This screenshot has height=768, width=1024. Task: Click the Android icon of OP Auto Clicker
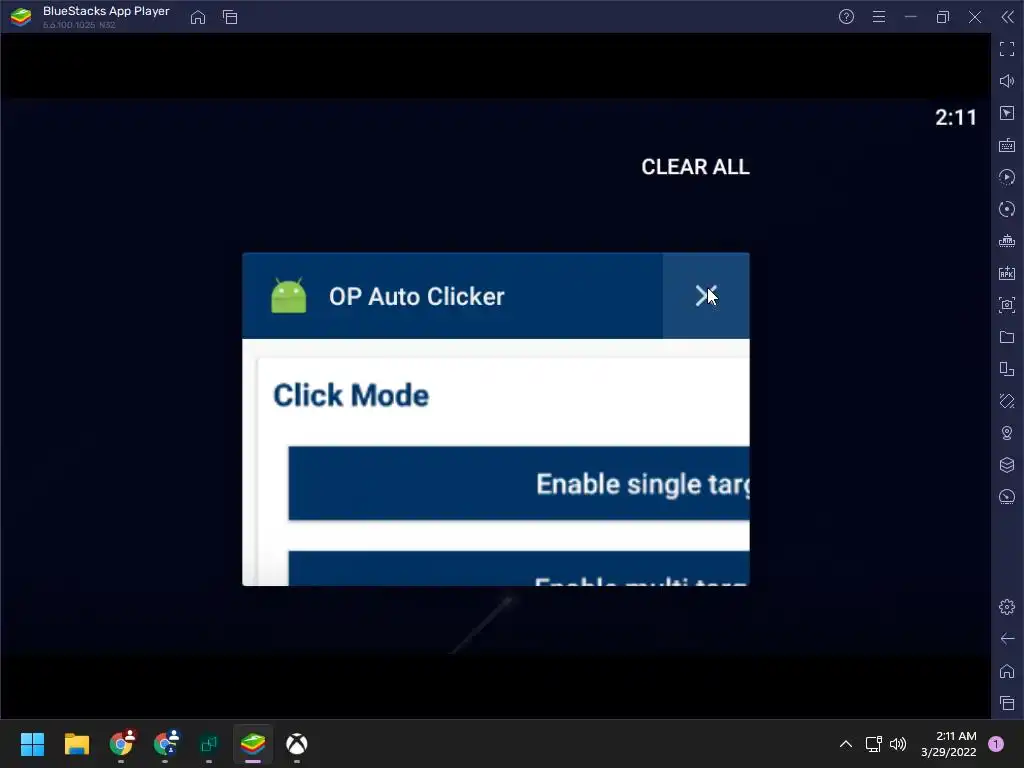coord(289,296)
